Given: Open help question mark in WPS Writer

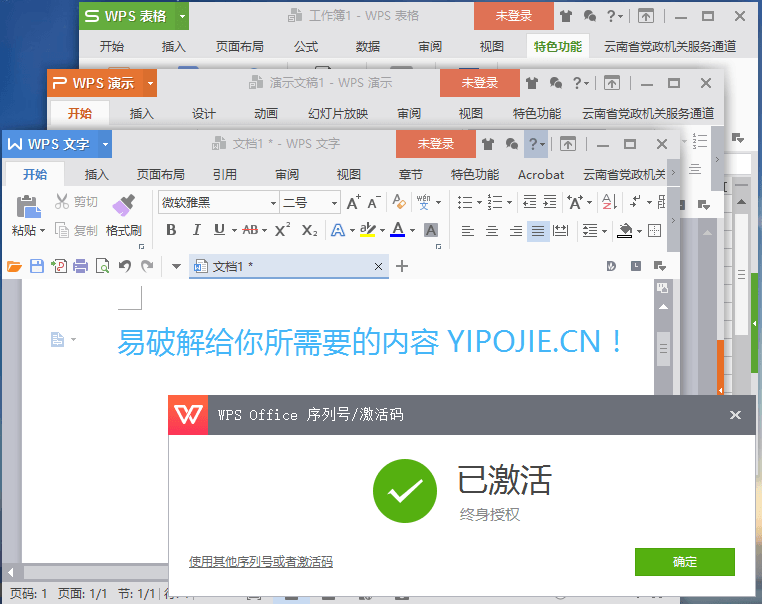Looking at the screenshot, I should point(536,144).
